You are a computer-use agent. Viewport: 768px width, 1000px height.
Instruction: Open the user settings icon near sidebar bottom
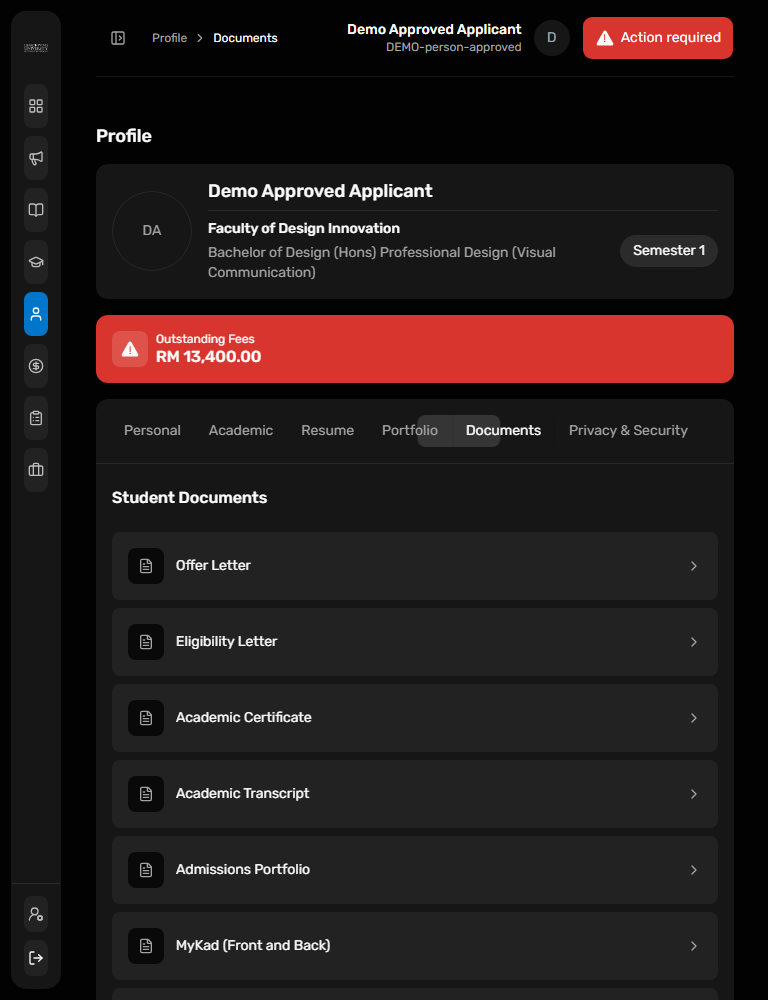pyautogui.click(x=36, y=915)
